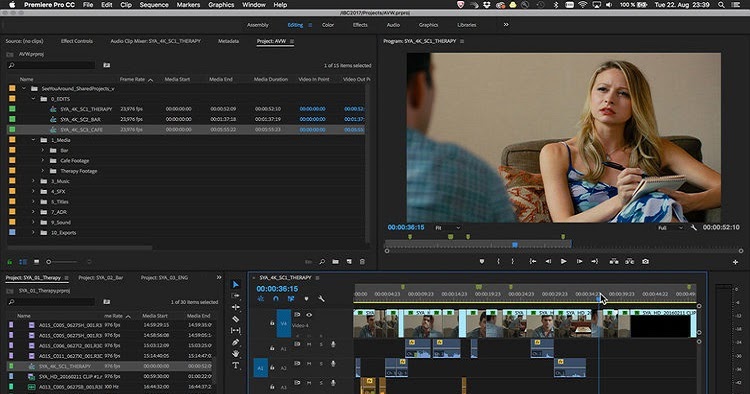Open Program monitor settings wrench

point(694,228)
